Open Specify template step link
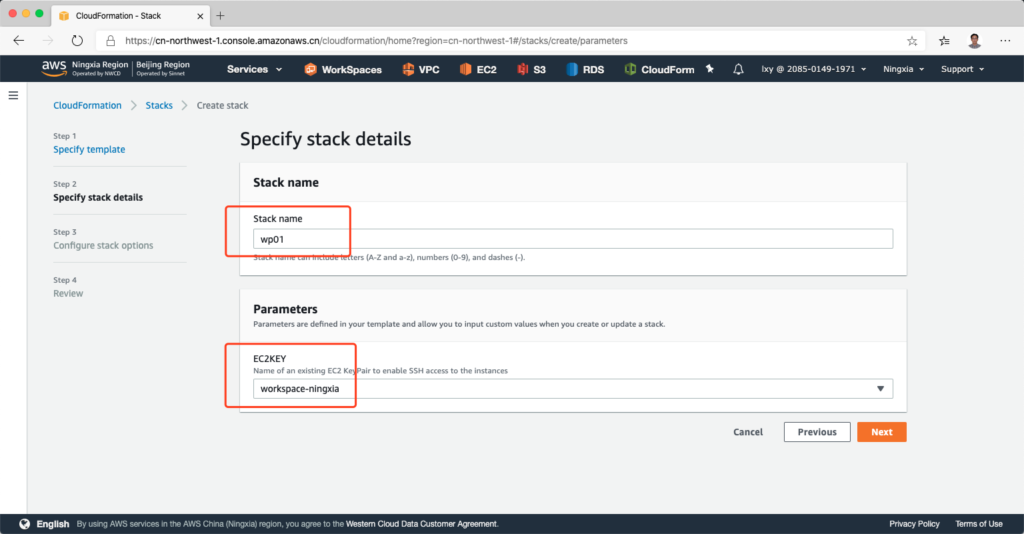1024x534 pixels. tap(89, 149)
